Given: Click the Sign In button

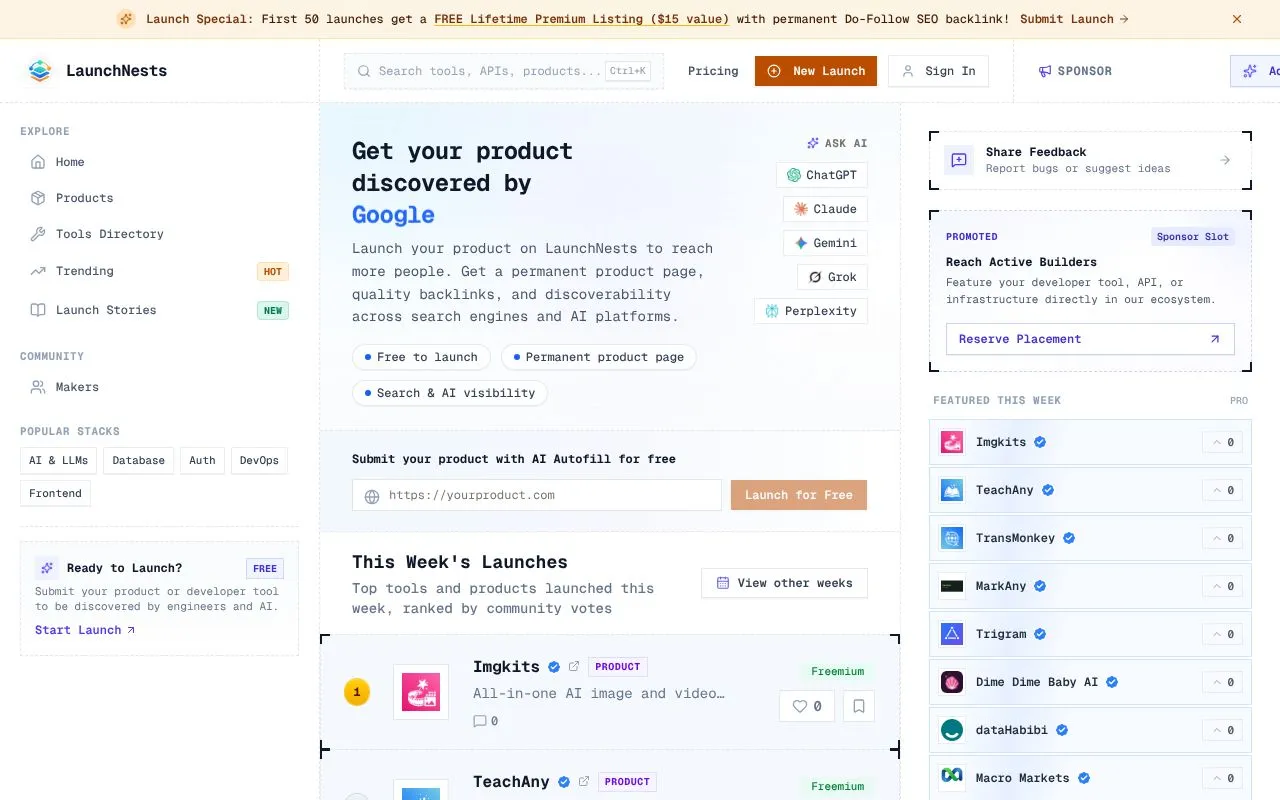Looking at the screenshot, I should pos(938,71).
